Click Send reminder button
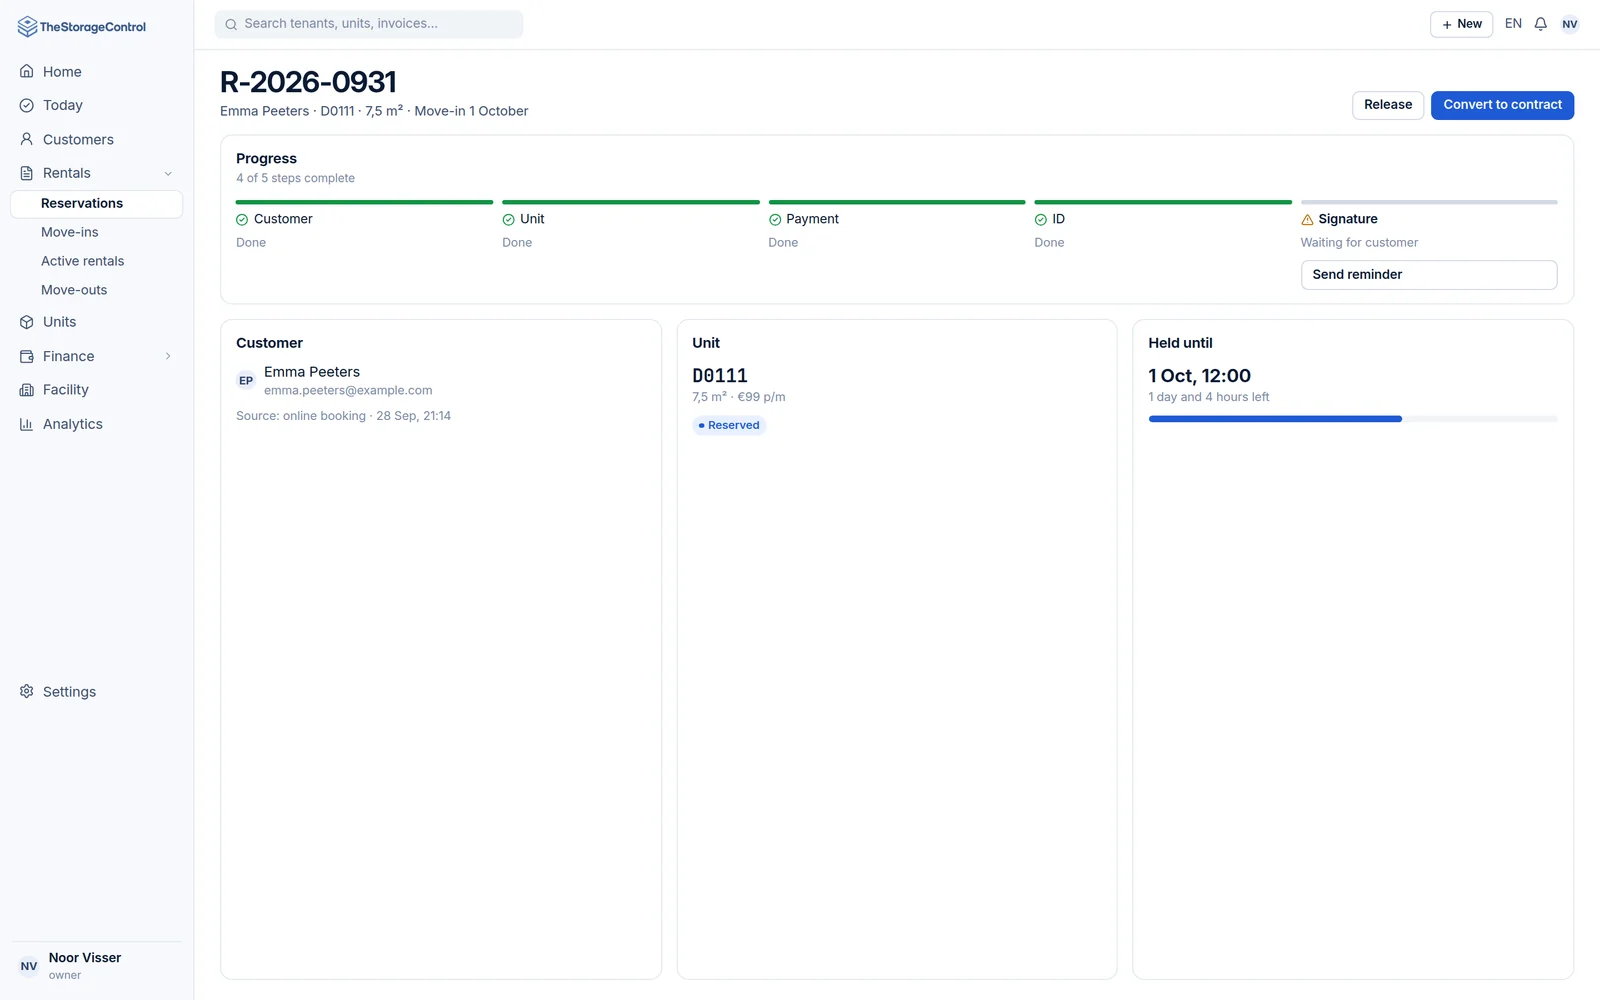This screenshot has height=1000, width=1600. point(1429,275)
